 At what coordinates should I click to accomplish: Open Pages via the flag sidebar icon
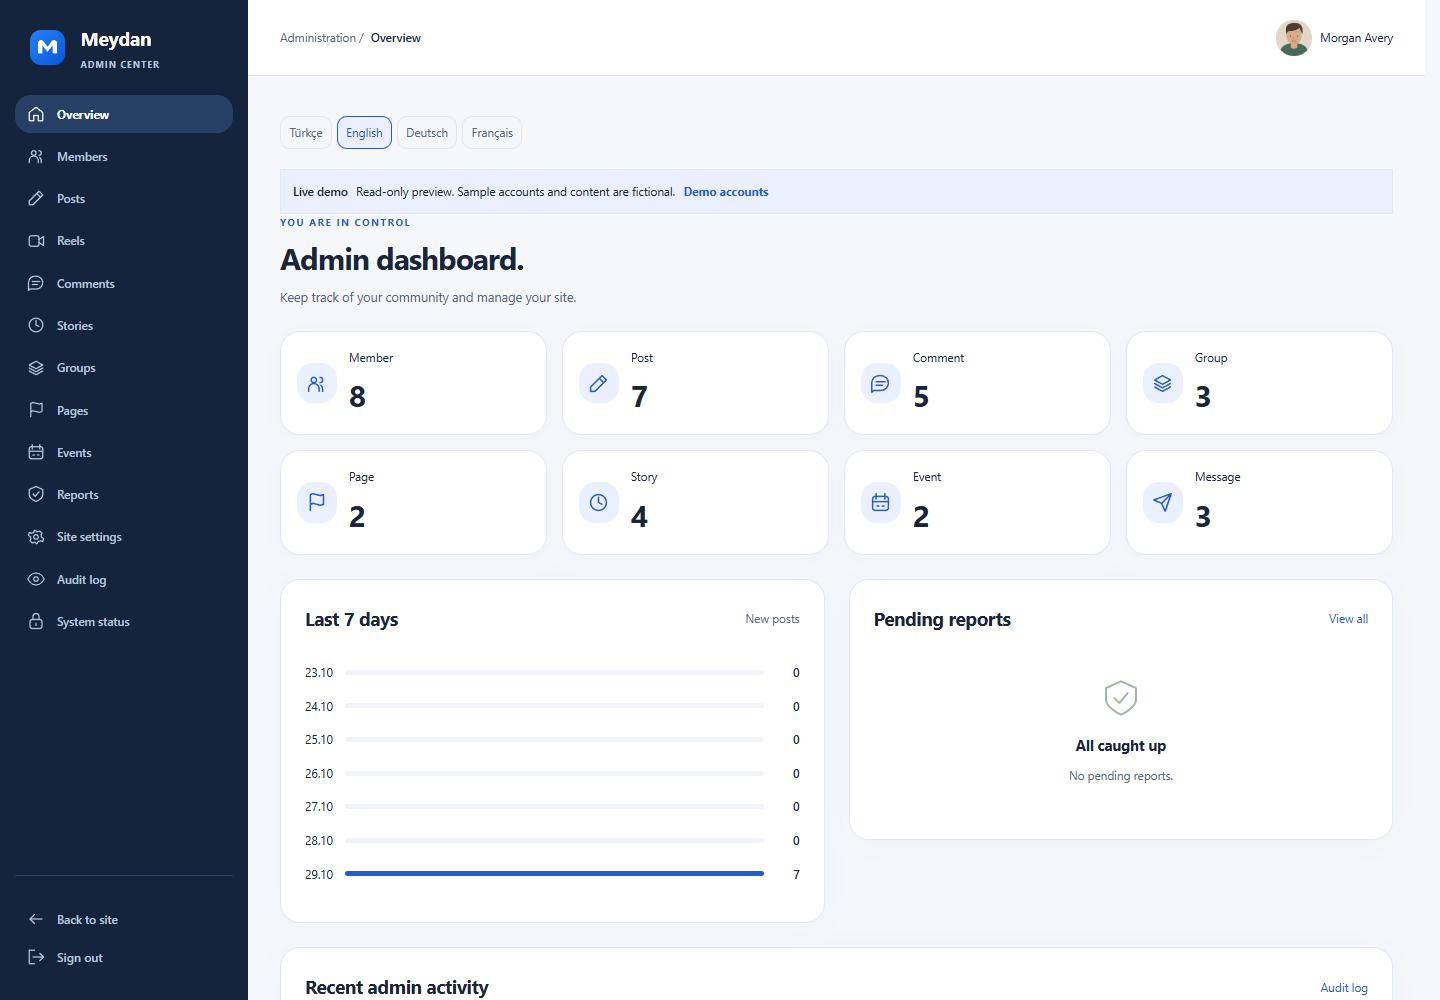coord(36,410)
